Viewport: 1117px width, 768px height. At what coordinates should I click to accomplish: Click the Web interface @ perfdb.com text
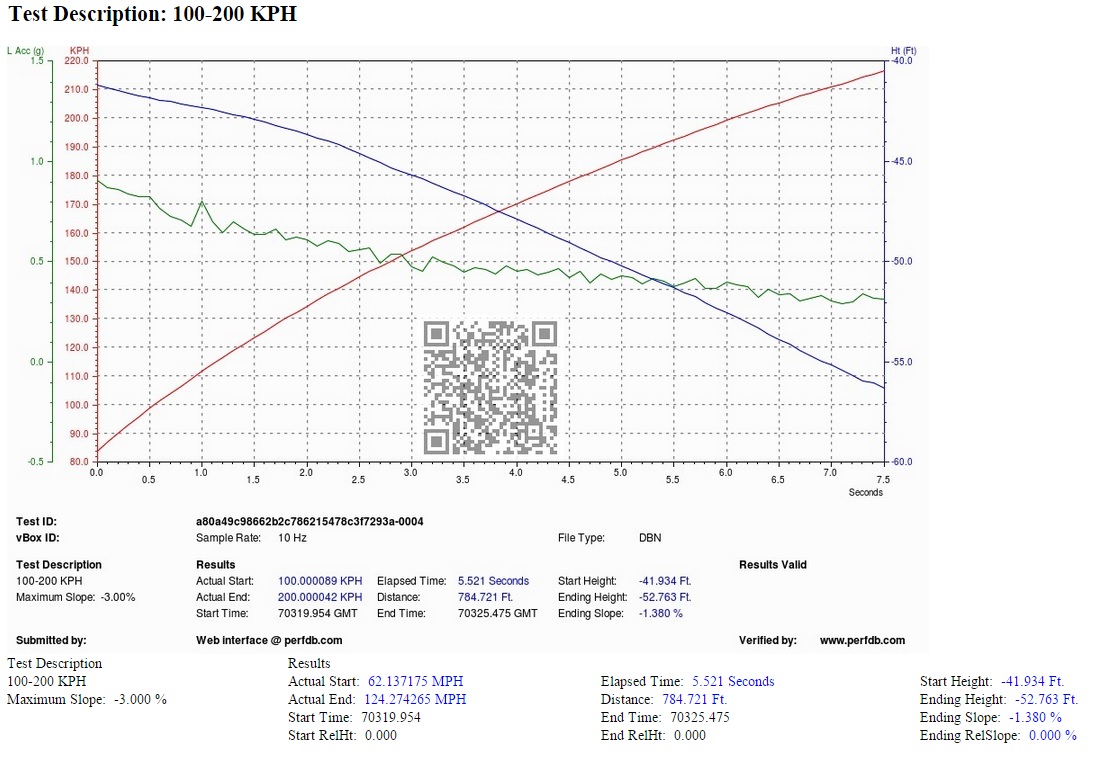269,640
